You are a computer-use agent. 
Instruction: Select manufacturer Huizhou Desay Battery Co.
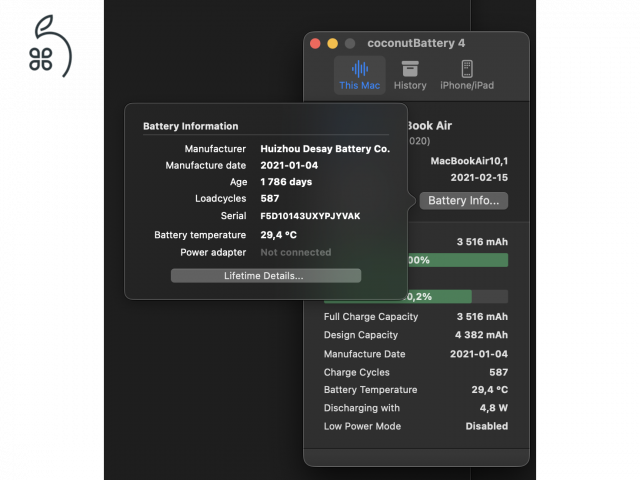point(325,149)
